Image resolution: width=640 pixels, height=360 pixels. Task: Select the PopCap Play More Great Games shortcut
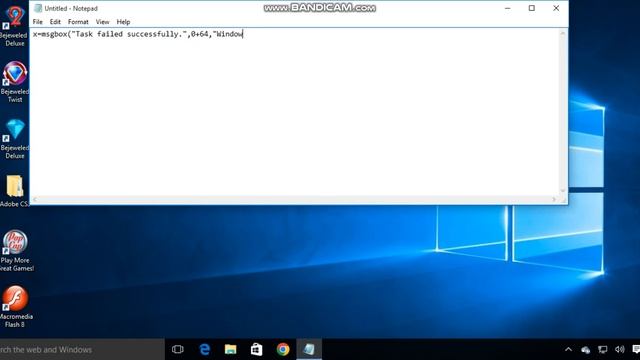coord(16,251)
